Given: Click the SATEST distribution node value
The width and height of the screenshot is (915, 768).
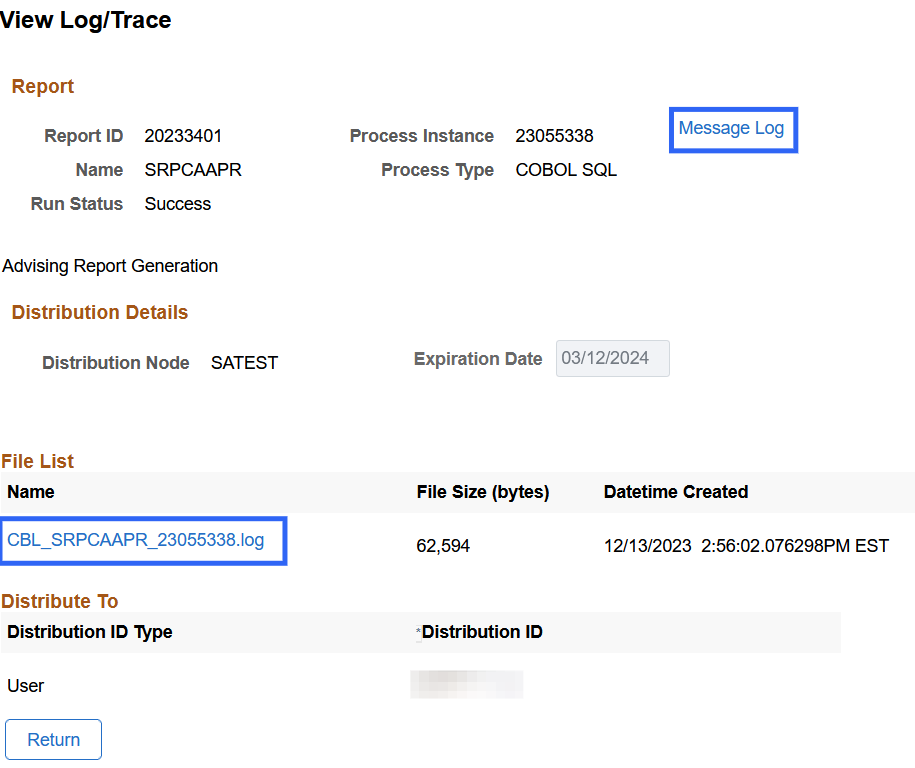Looking at the screenshot, I should point(244,363).
